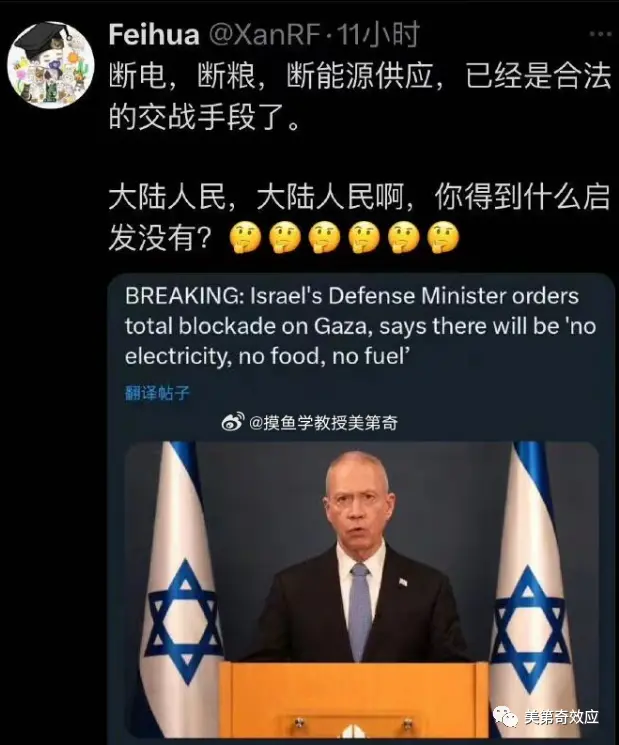Click the first thinking-face emoji

(x=245, y=237)
